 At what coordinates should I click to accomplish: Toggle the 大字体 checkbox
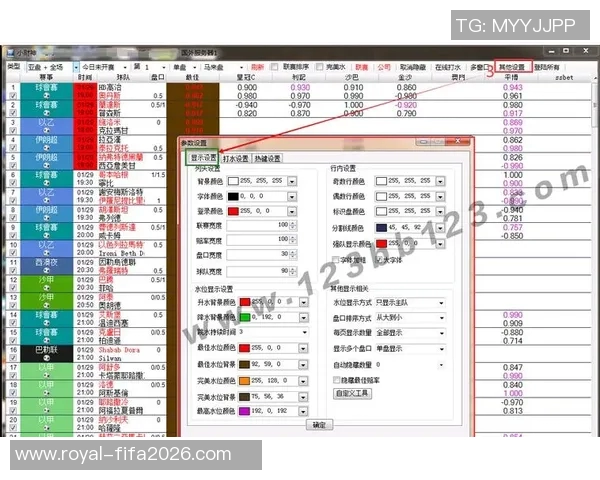tap(379, 260)
